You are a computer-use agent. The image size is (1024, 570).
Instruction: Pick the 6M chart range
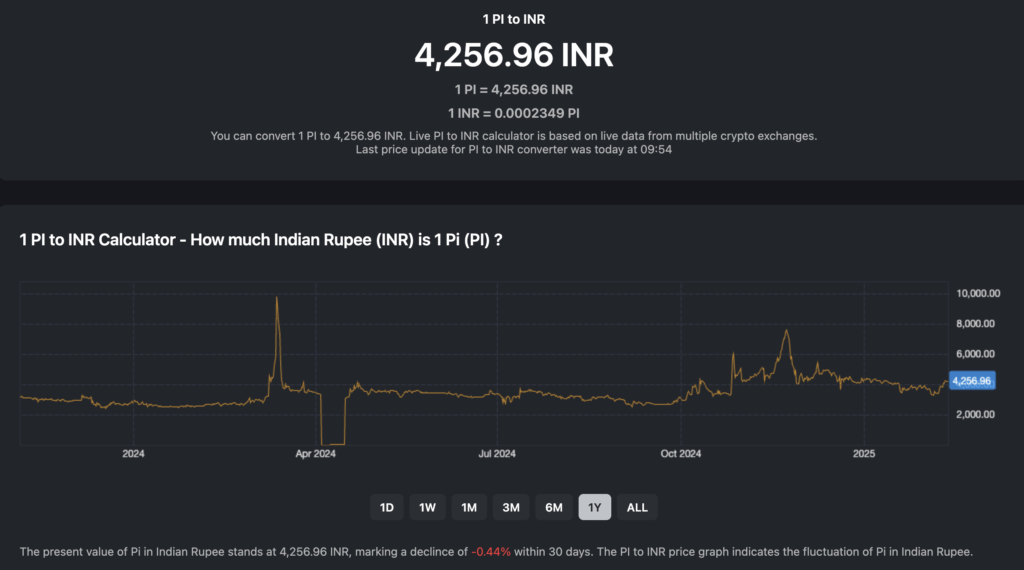(x=554, y=507)
